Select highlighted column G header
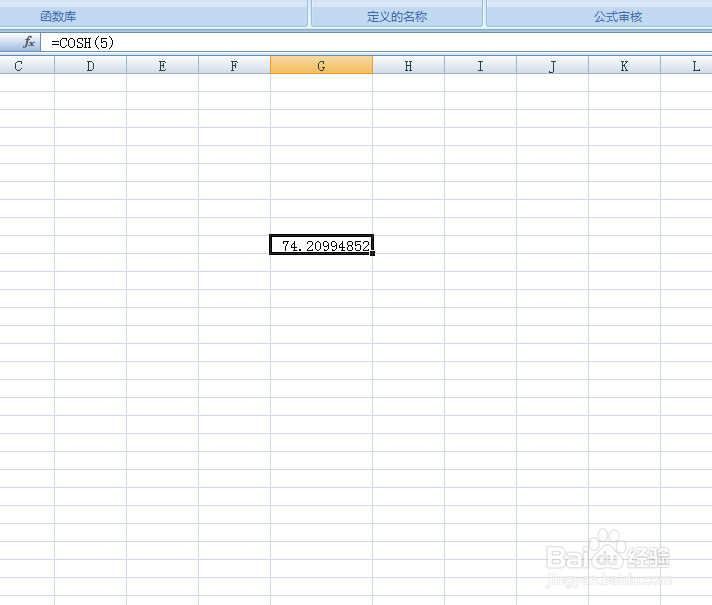This screenshot has height=605, width=712. pyautogui.click(x=321, y=66)
